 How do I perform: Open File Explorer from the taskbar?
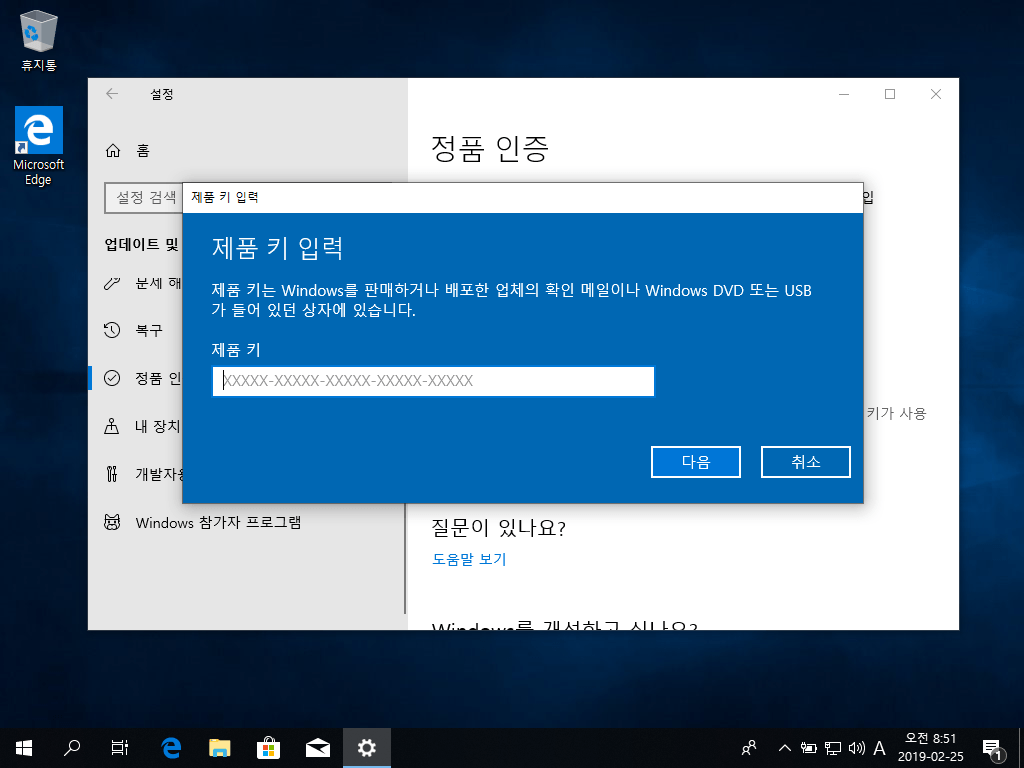219,748
